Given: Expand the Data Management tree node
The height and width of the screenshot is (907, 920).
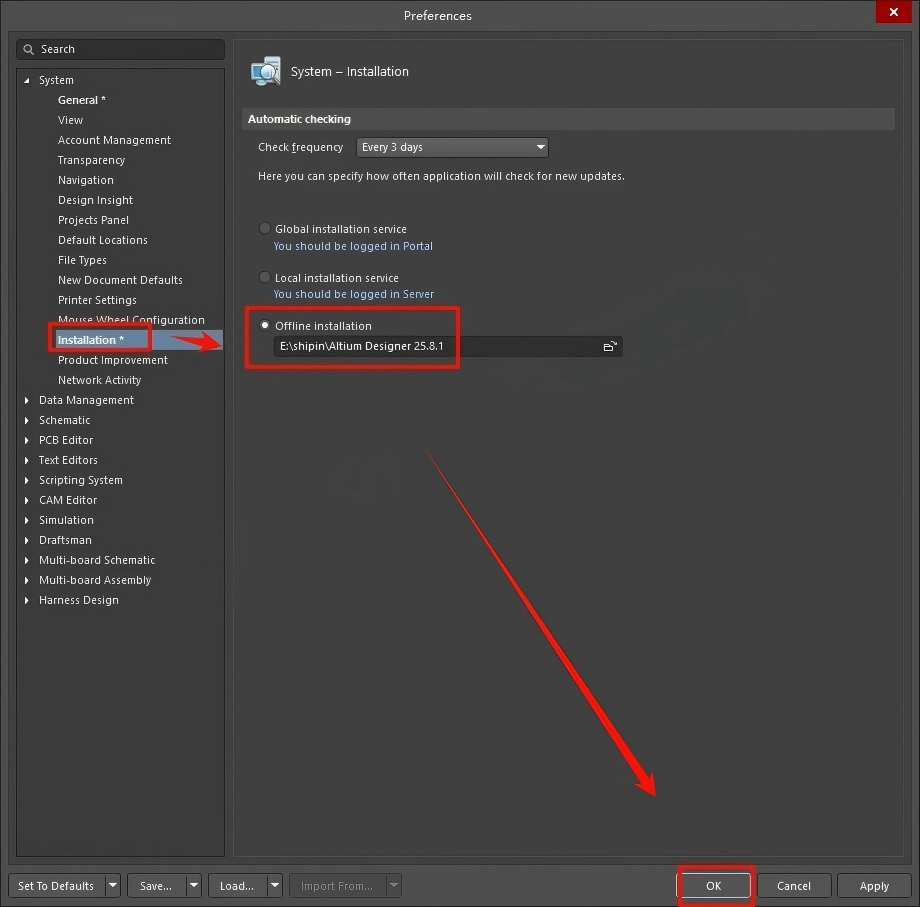Looking at the screenshot, I should click(x=26, y=400).
